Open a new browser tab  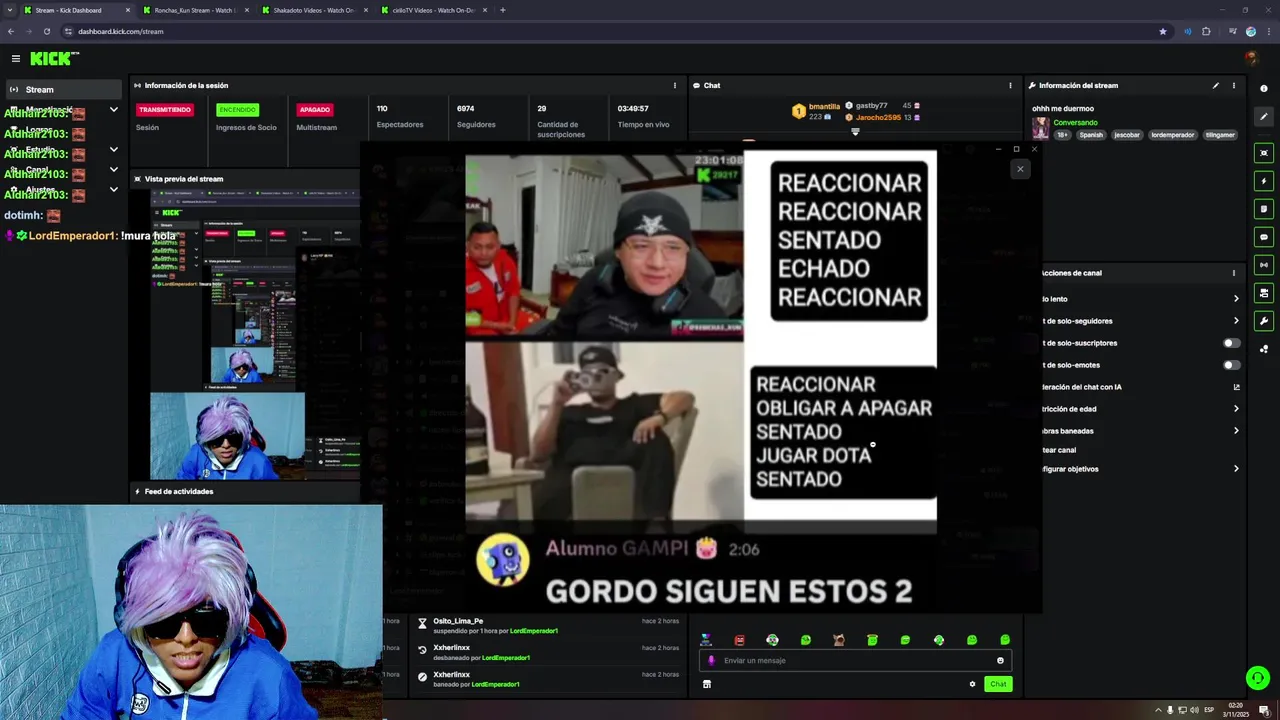[502, 10]
